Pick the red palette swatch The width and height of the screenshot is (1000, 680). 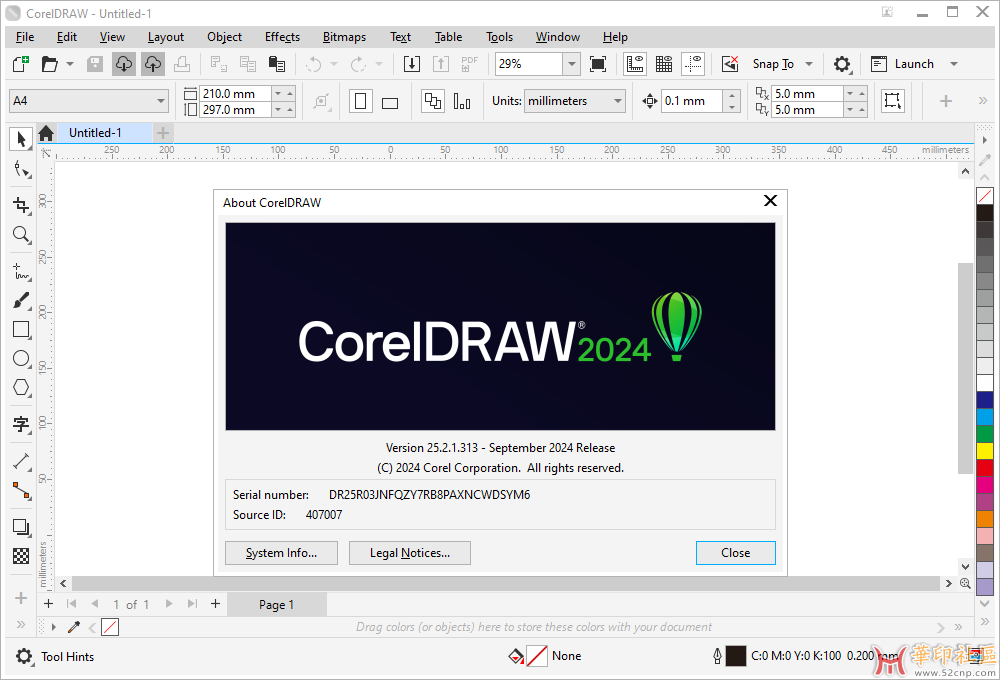985,468
